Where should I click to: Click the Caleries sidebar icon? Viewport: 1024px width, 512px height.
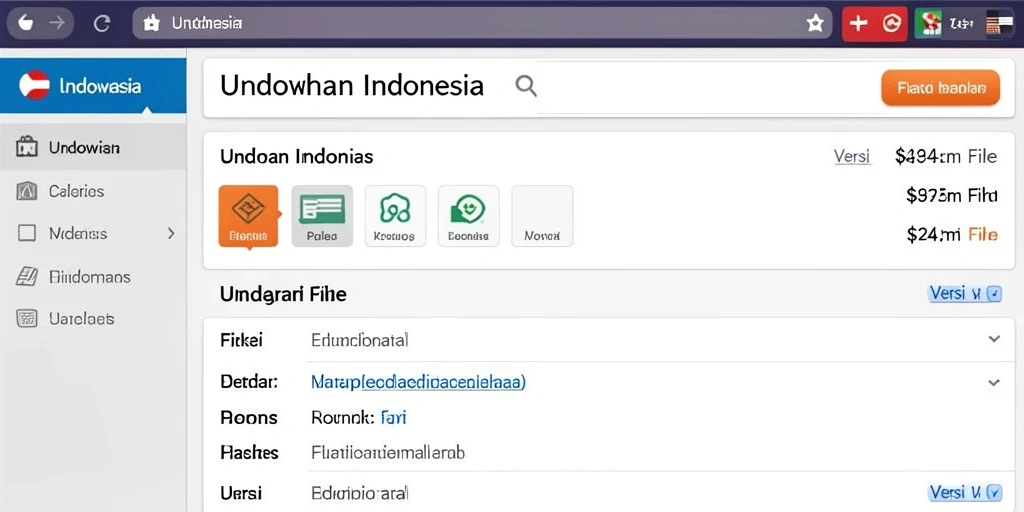[x=26, y=191]
